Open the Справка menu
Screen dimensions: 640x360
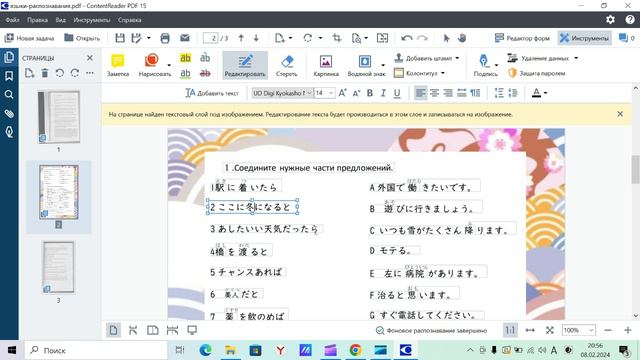pos(129,20)
